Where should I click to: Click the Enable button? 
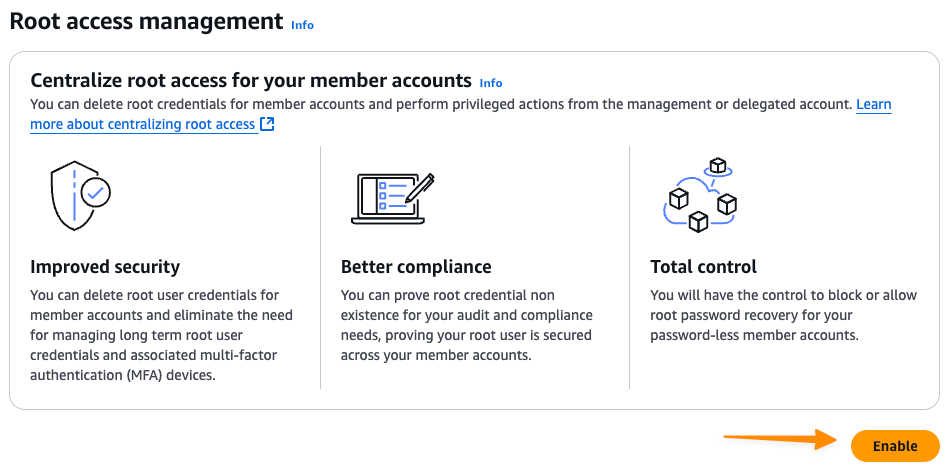coord(894,446)
